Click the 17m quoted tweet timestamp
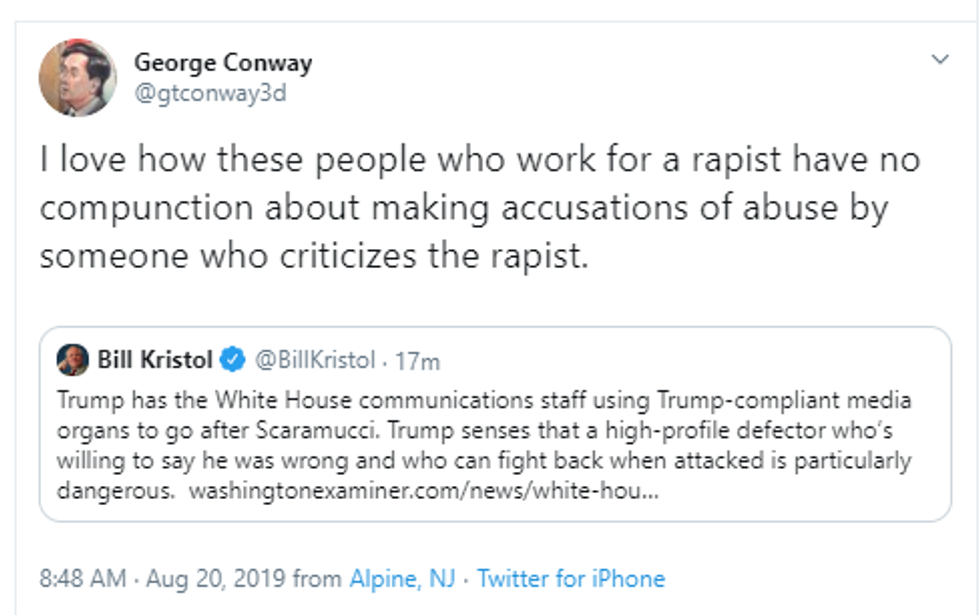 (418, 360)
